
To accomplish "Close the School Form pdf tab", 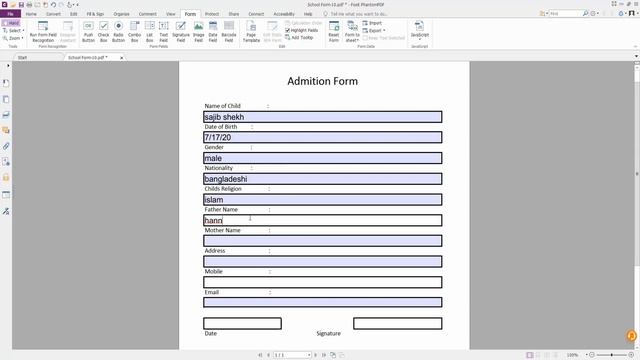I will click(122, 58).
